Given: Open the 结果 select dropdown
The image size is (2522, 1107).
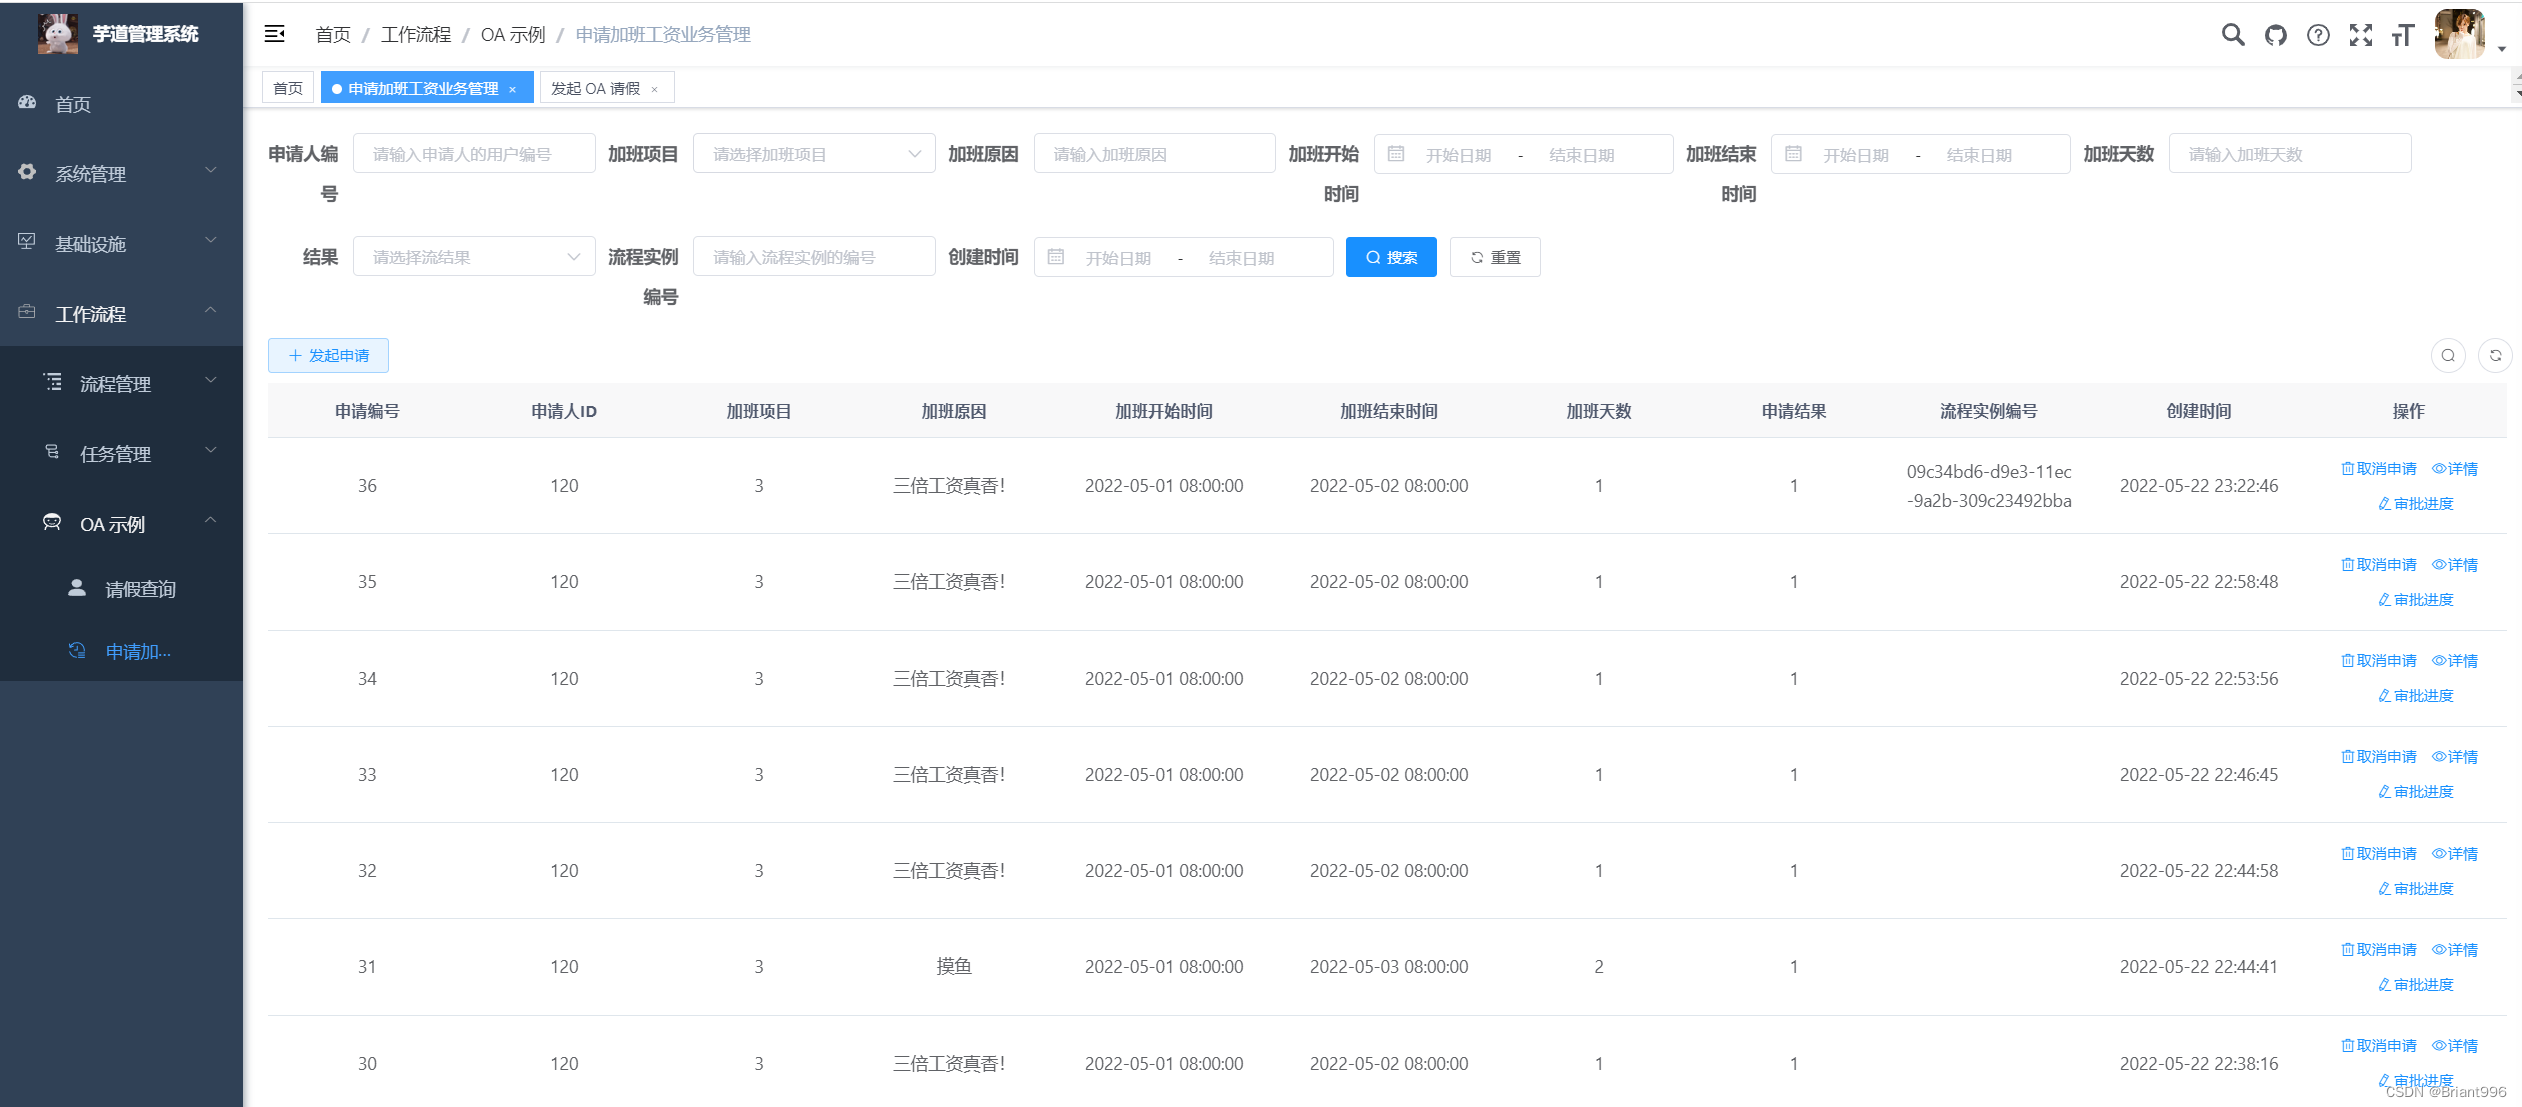Looking at the screenshot, I should (474, 257).
